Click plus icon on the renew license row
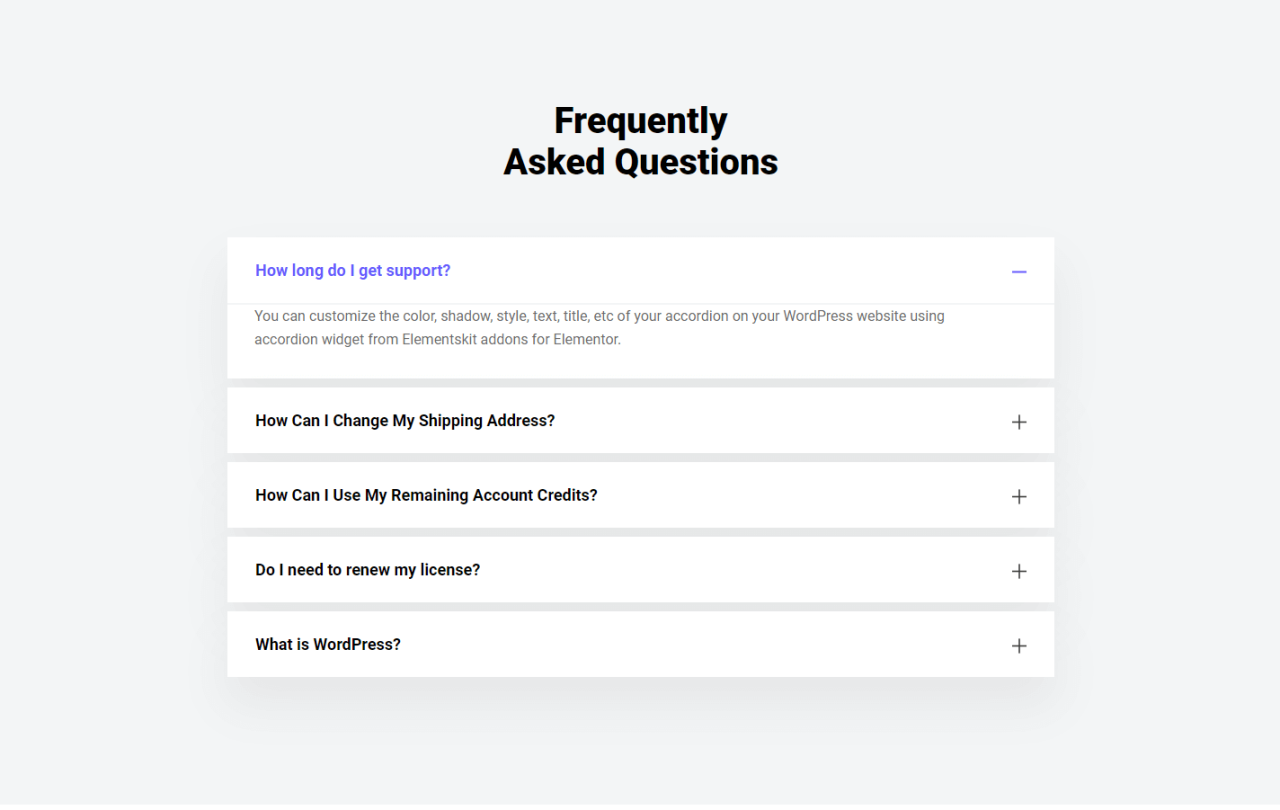Viewport: 1280px width, 810px height. pyautogui.click(x=1019, y=571)
